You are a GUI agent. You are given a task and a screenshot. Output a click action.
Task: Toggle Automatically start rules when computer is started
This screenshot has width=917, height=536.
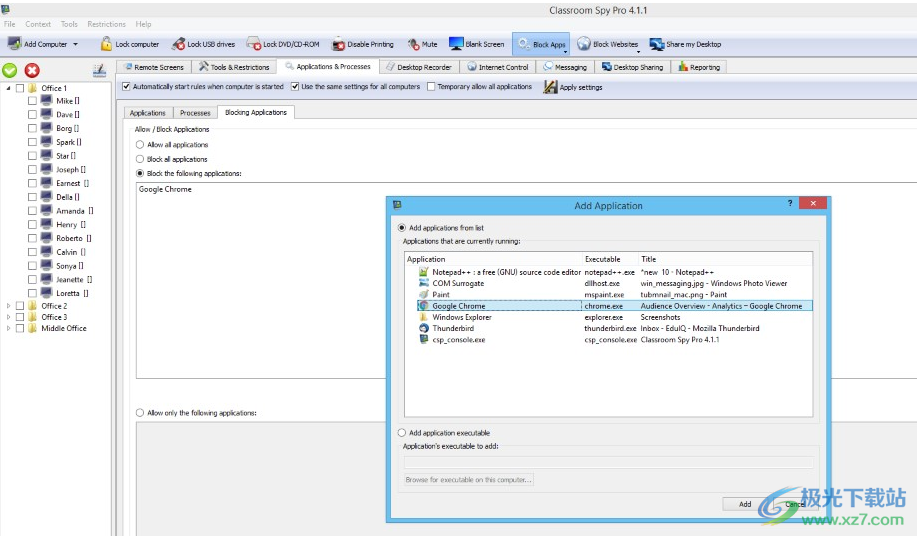coord(126,86)
